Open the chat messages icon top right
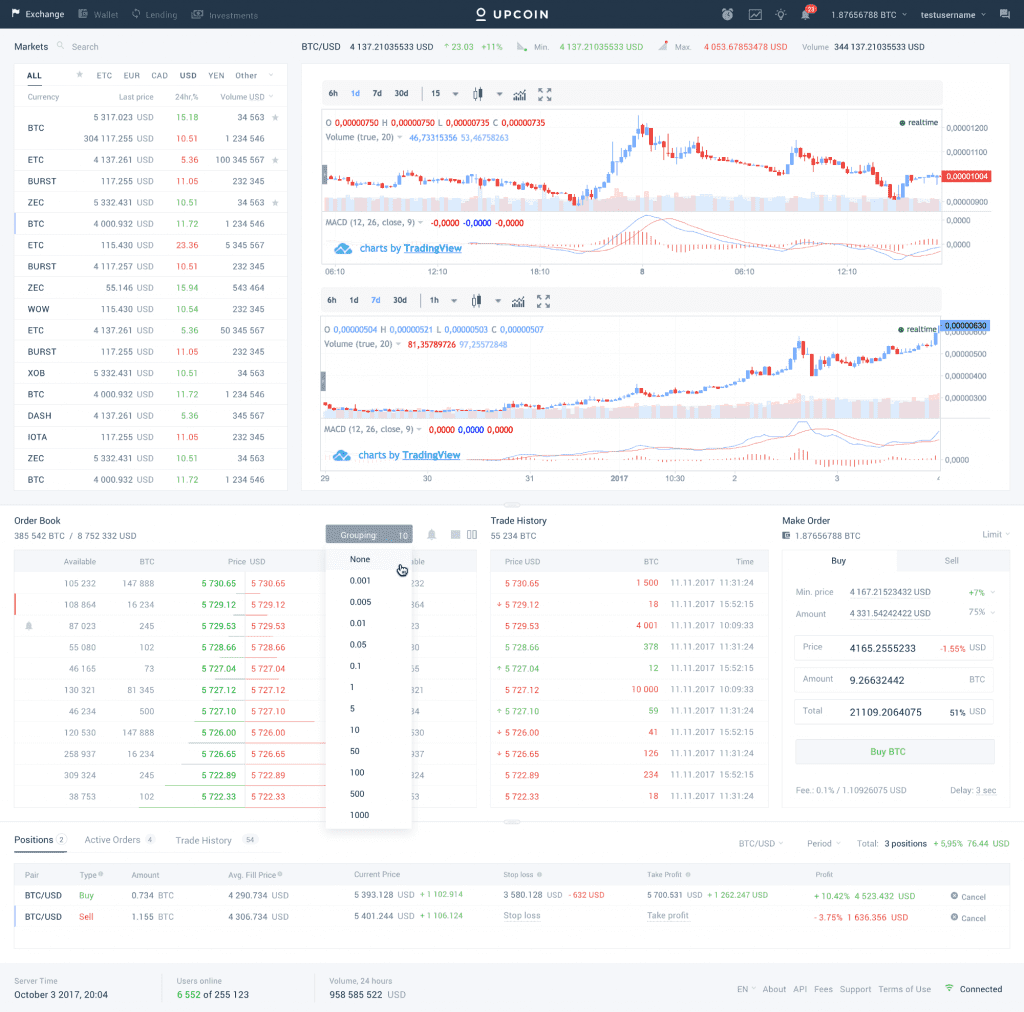The image size is (1024, 1012). click(1004, 13)
